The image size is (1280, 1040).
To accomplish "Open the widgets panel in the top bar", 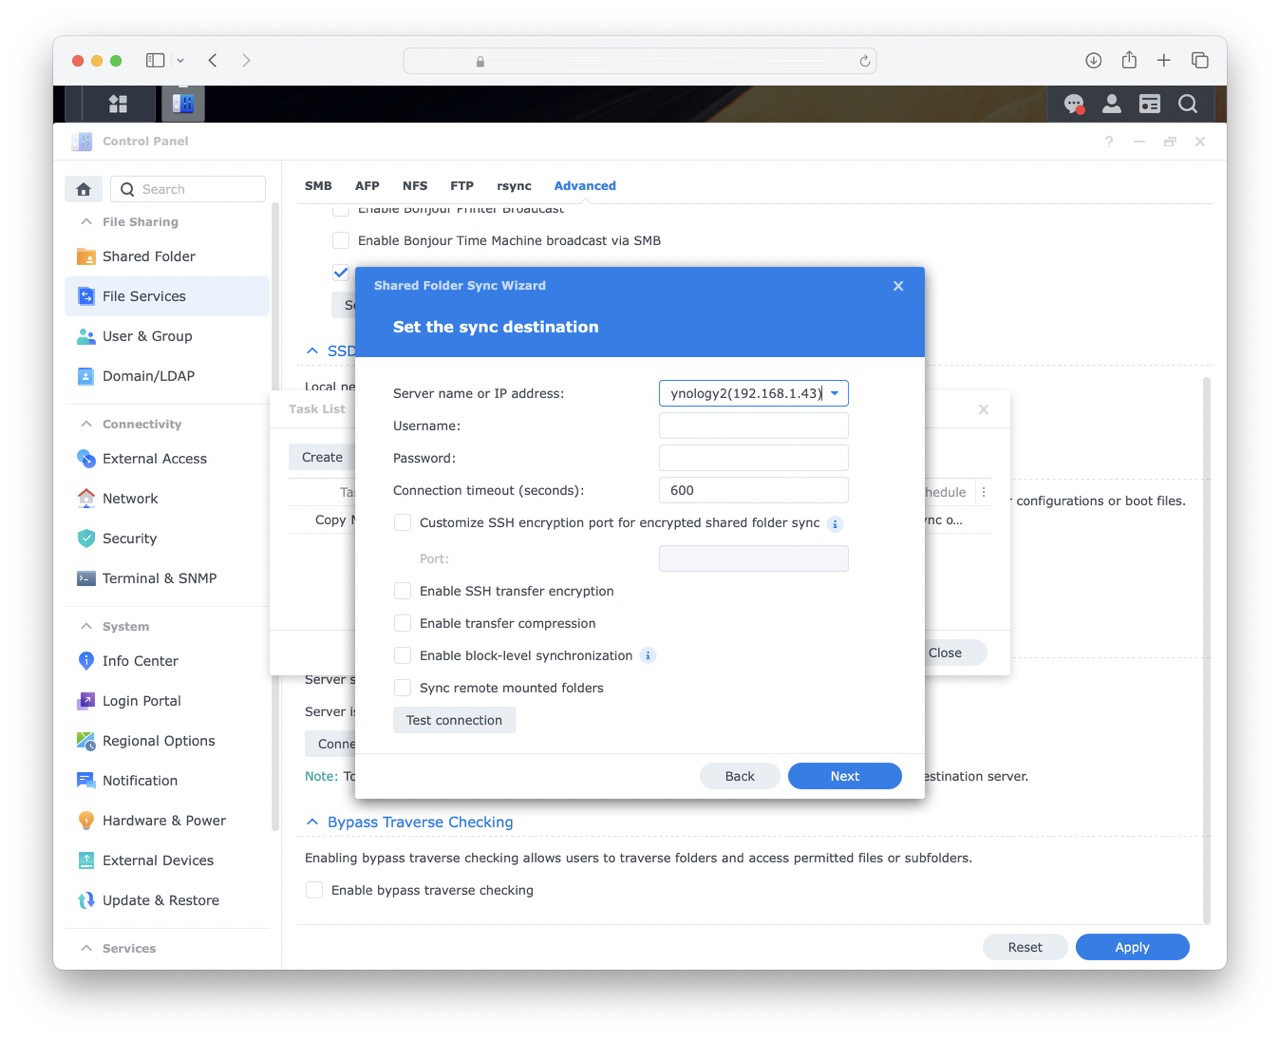I will tap(118, 103).
